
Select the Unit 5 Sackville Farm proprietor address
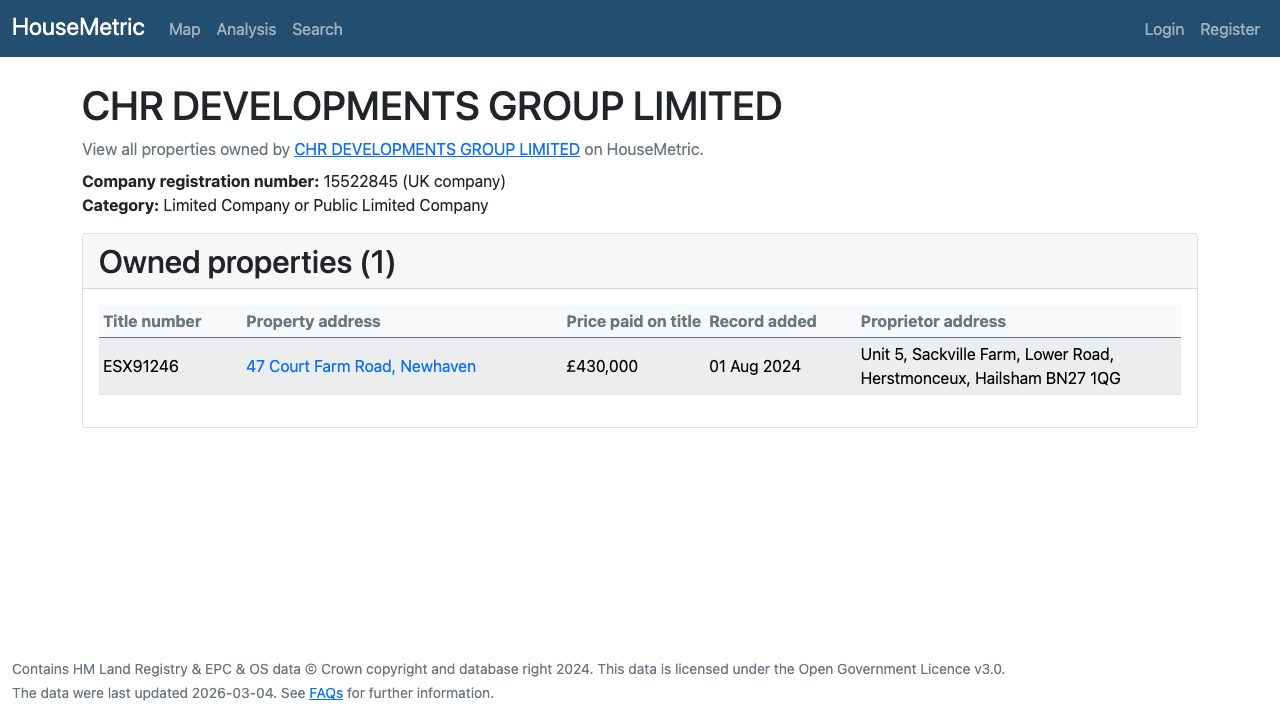(x=990, y=366)
